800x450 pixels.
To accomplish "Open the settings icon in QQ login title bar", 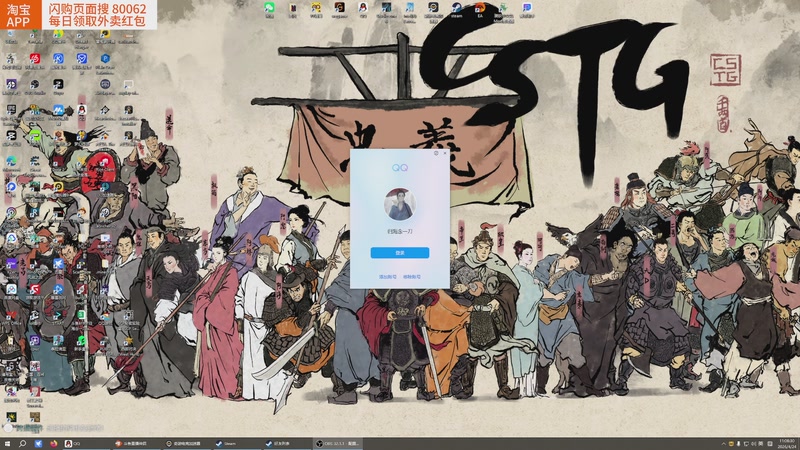I will (436, 153).
